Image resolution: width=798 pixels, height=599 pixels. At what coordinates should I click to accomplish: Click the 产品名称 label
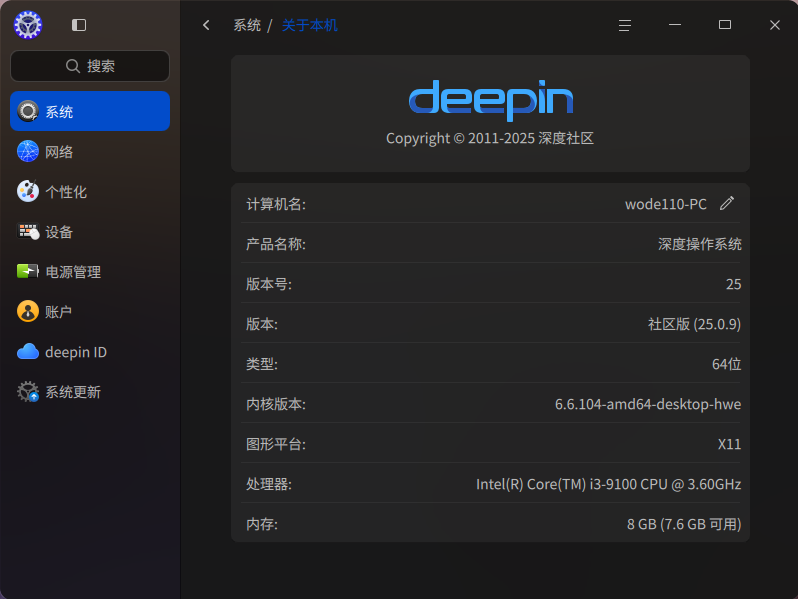point(276,244)
